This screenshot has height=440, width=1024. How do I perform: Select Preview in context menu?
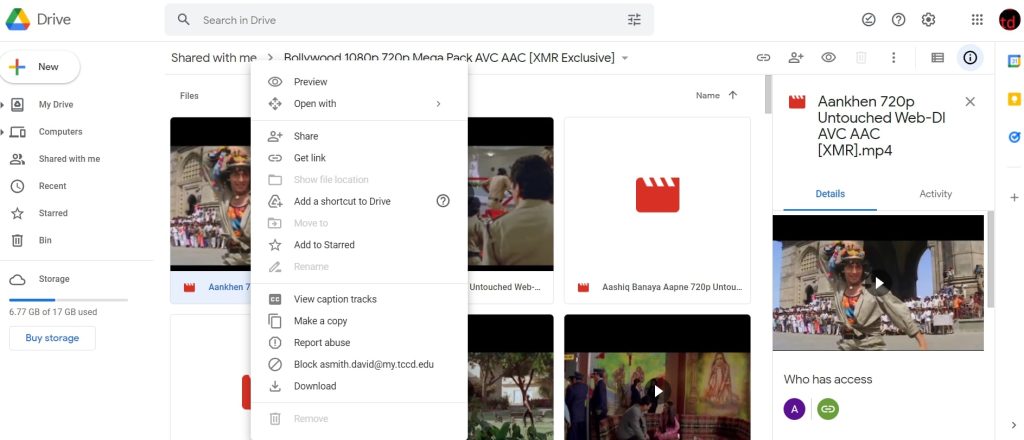pyautogui.click(x=359, y=82)
